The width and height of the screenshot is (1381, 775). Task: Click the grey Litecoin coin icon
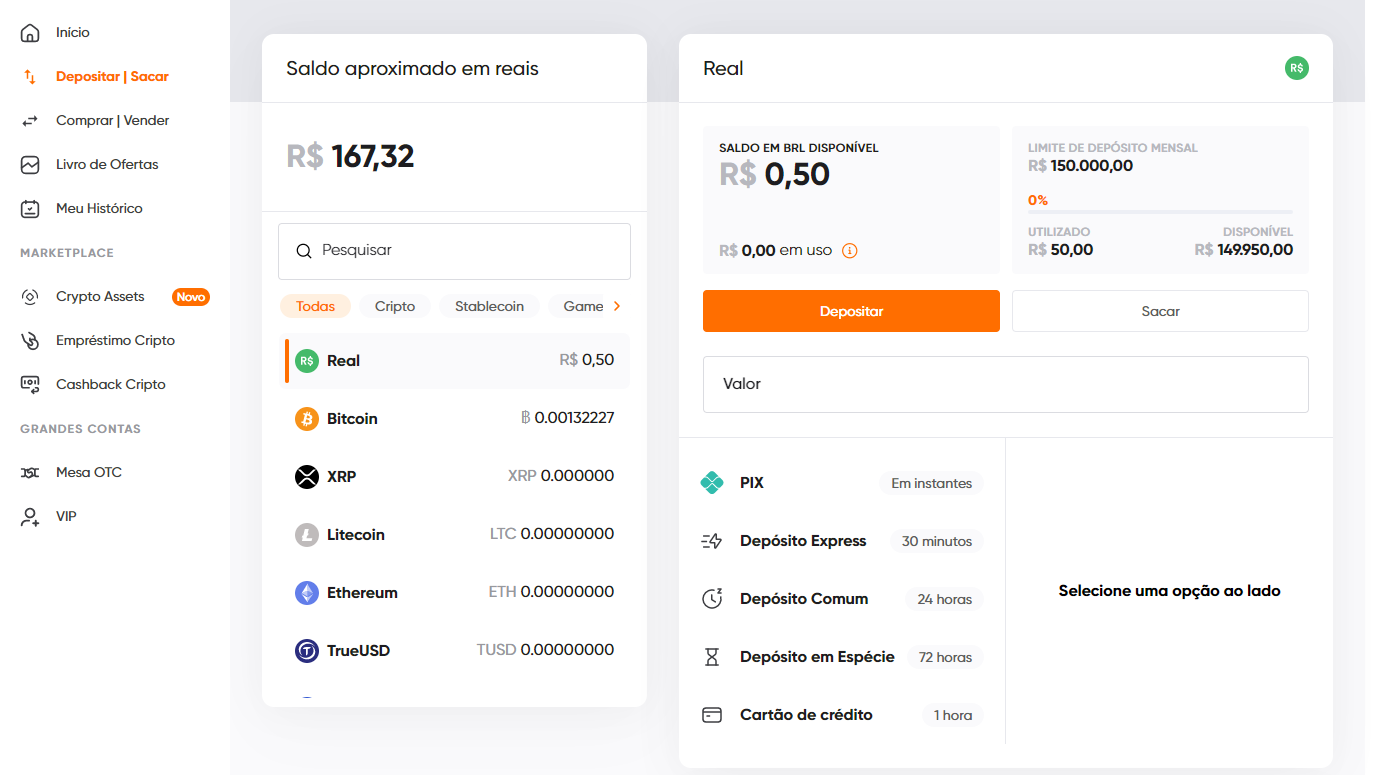[307, 535]
